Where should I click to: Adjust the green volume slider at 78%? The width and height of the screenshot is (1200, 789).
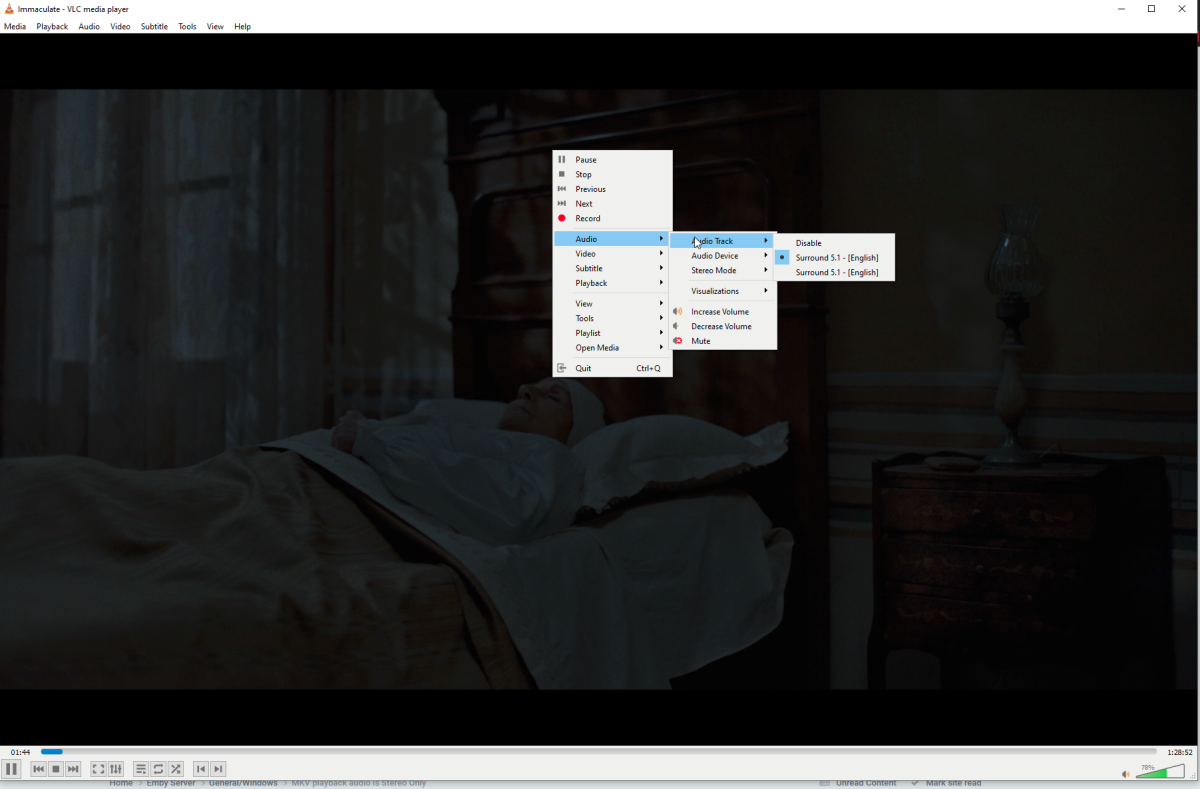(1160, 771)
